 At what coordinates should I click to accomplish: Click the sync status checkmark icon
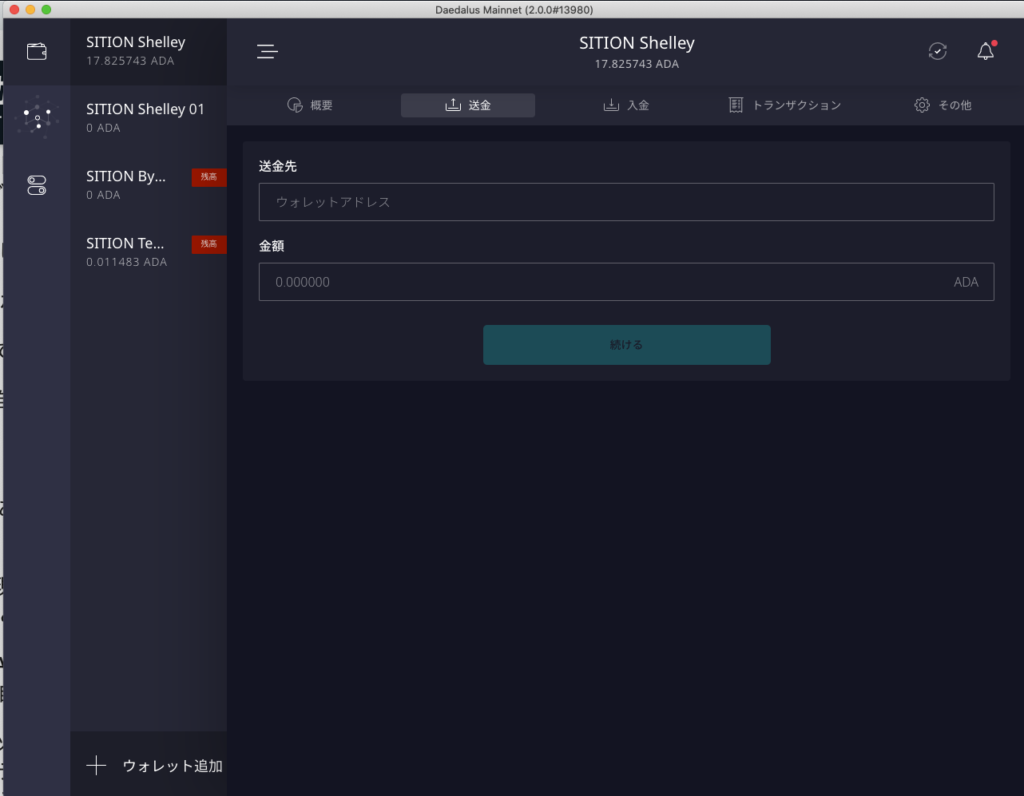point(937,52)
